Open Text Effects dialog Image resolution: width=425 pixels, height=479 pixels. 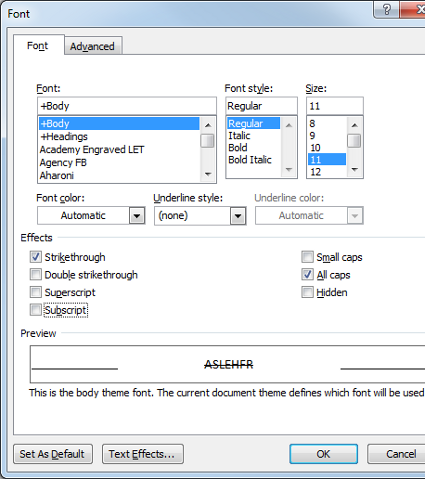pos(143,454)
